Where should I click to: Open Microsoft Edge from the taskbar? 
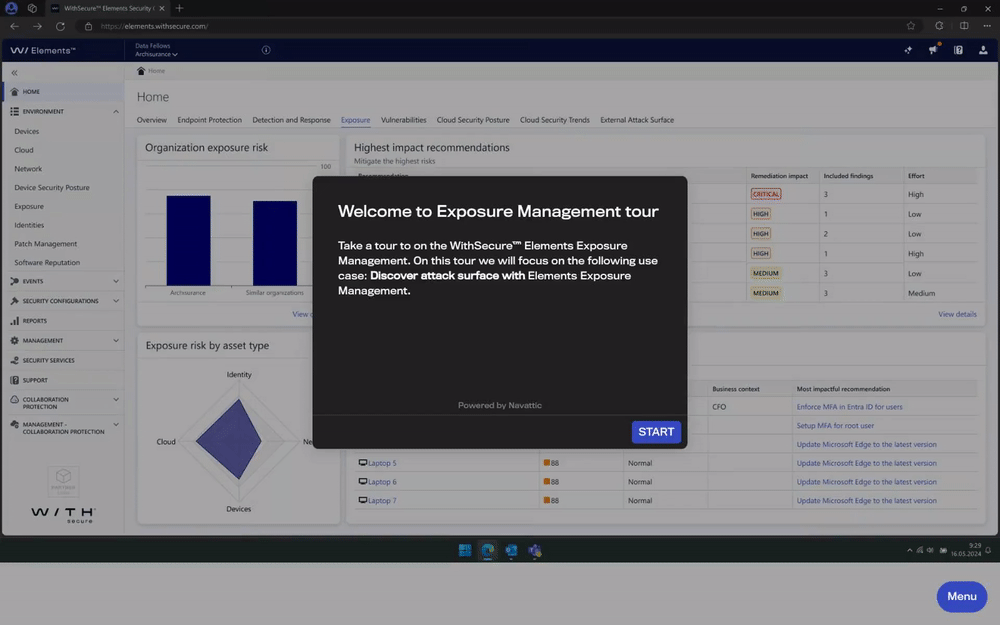(x=488, y=550)
